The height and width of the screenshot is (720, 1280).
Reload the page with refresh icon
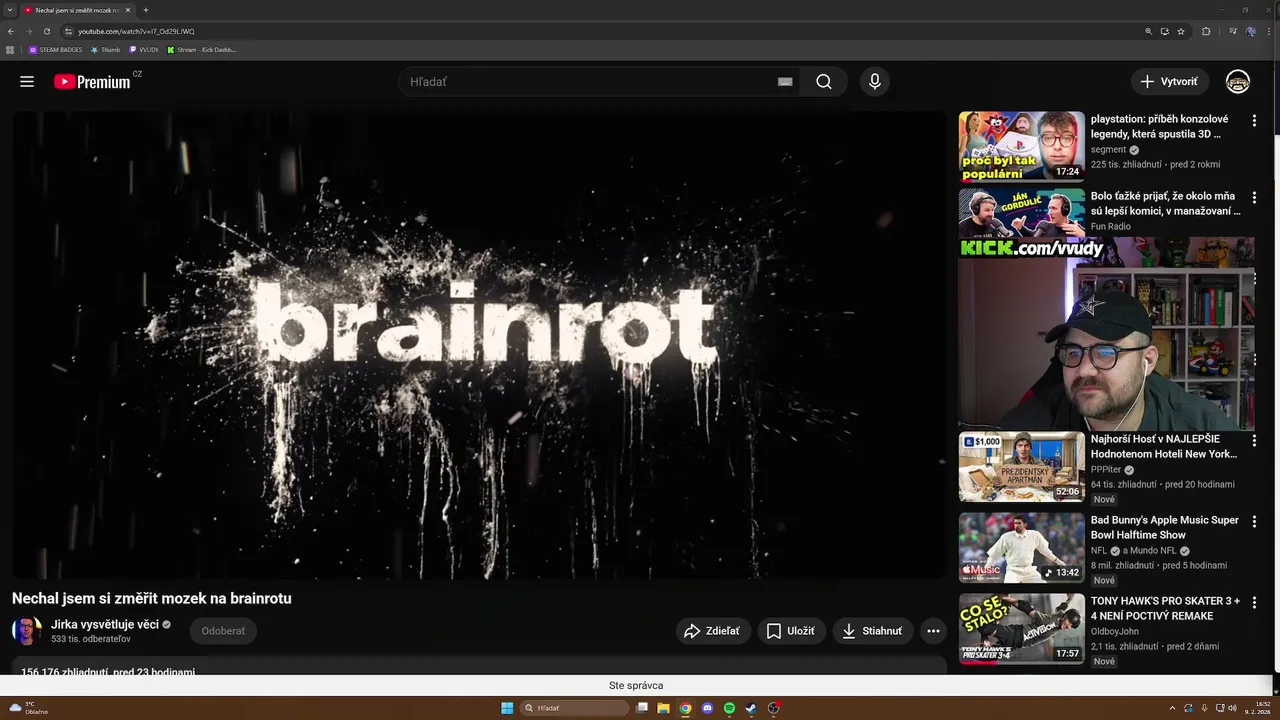pos(46,31)
